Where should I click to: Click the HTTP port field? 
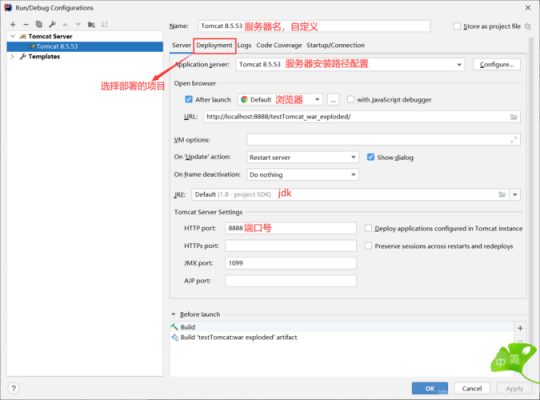pyautogui.click(x=291, y=228)
